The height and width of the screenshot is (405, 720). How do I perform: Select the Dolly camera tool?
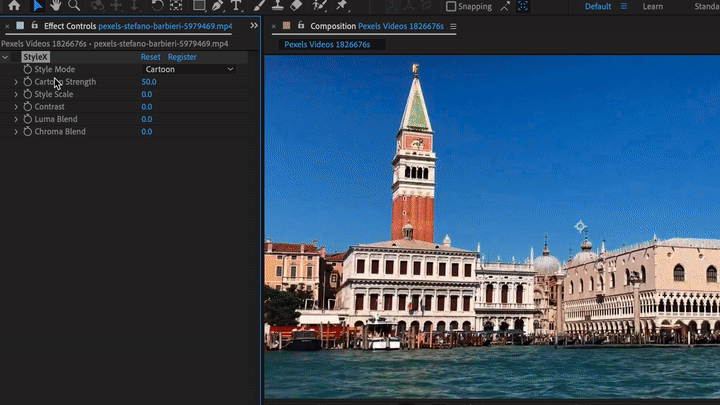[134, 6]
